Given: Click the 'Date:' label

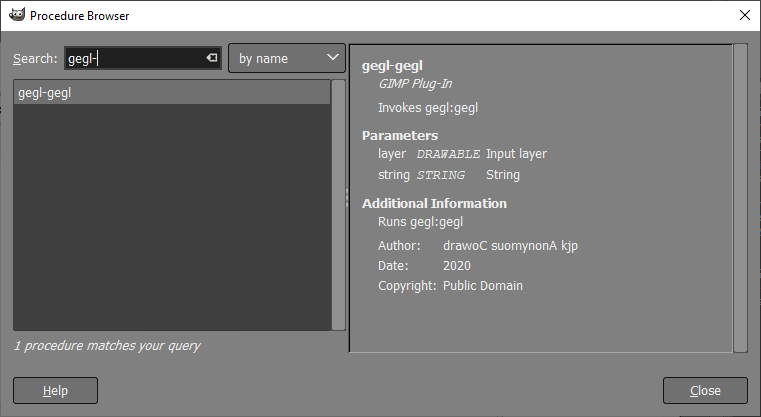Looking at the screenshot, I should point(393,266).
